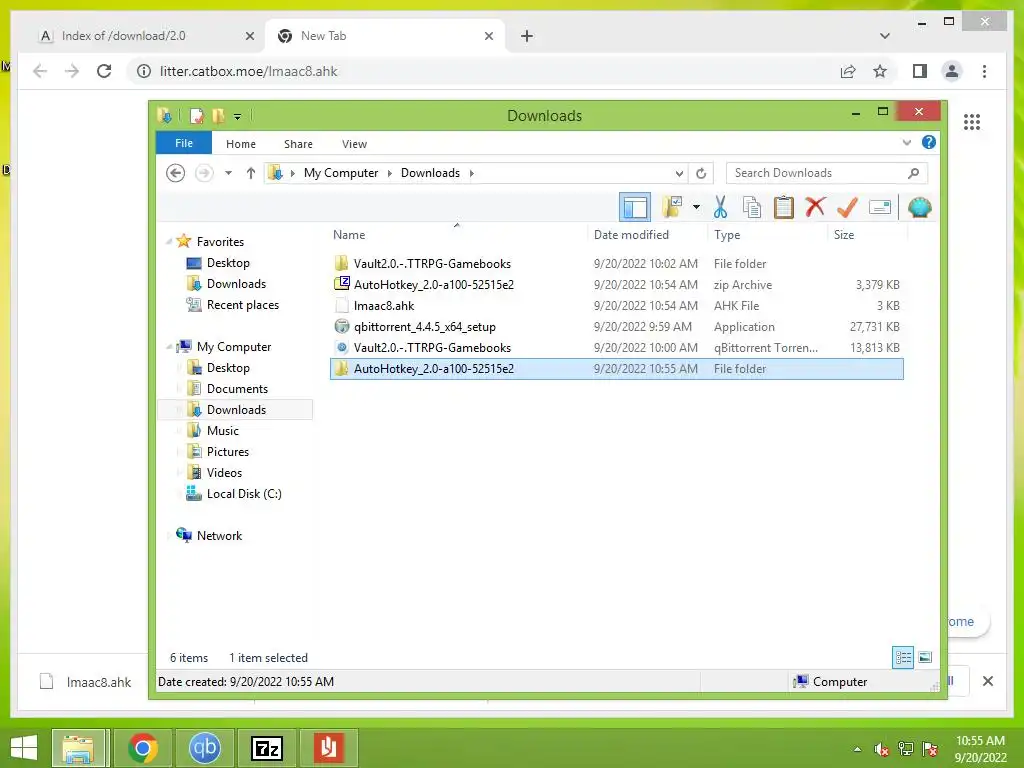Click the orange checkmark Properties icon
The height and width of the screenshot is (768, 1024).
(847, 207)
